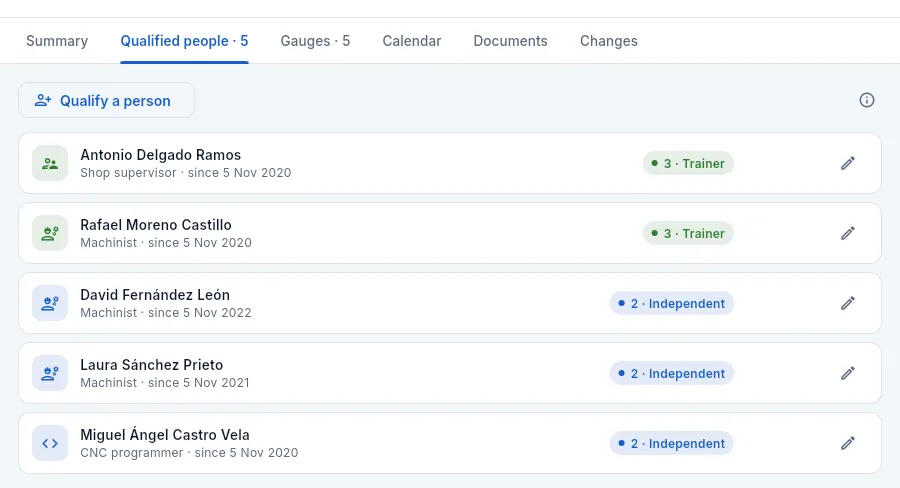This screenshot has height=488, width=900.
Task: Click Antonio Delgado Ramos's 3 · Trainer badge
Action: click(688, 164)
